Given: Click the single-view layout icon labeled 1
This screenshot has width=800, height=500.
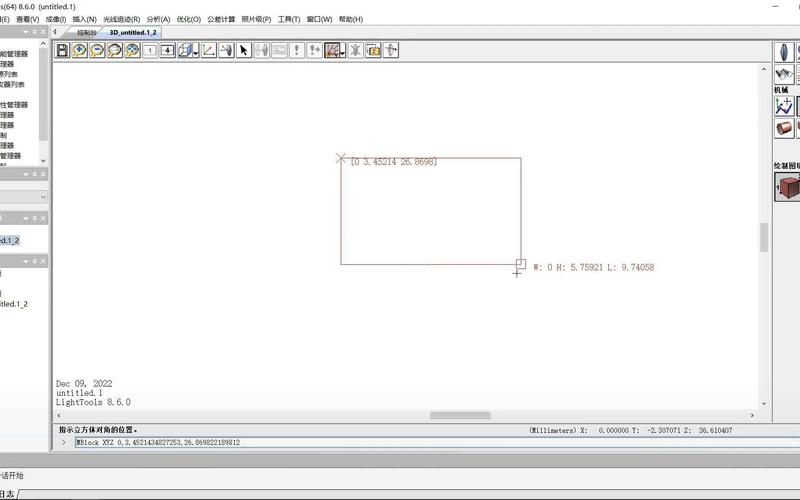Looking at the screenshot, I should (150, 50).
